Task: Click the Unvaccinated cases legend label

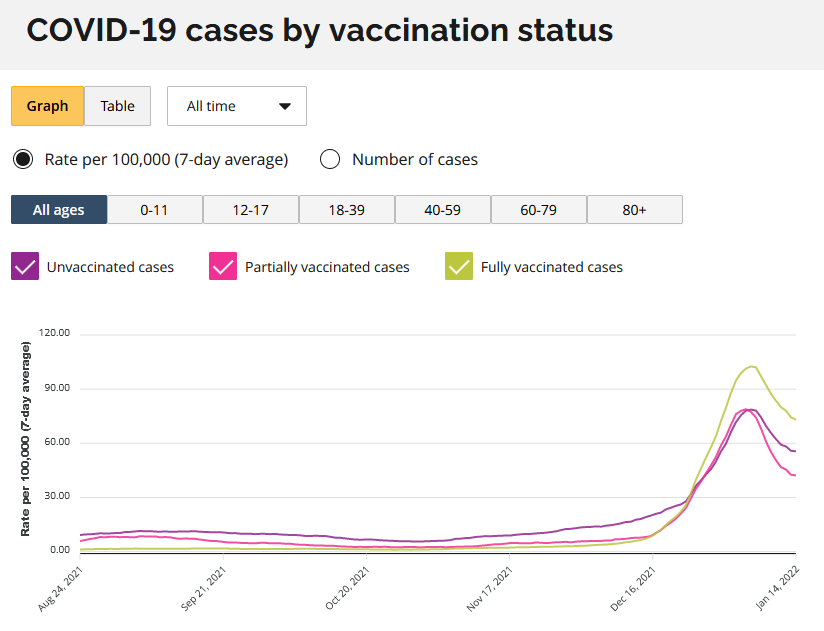Action: pyautogui.click(x=110, y=267)
